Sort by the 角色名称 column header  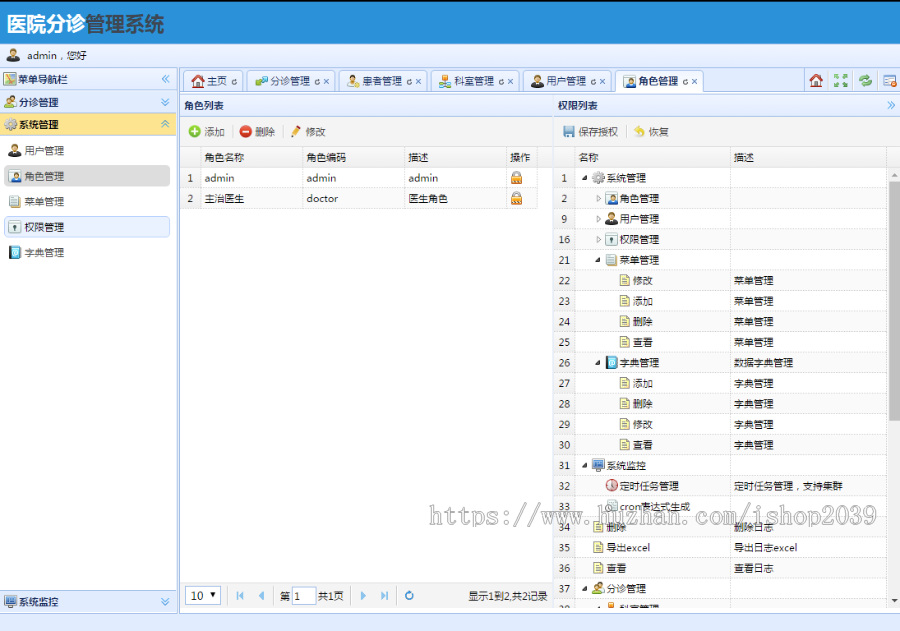tap(251, 157)
